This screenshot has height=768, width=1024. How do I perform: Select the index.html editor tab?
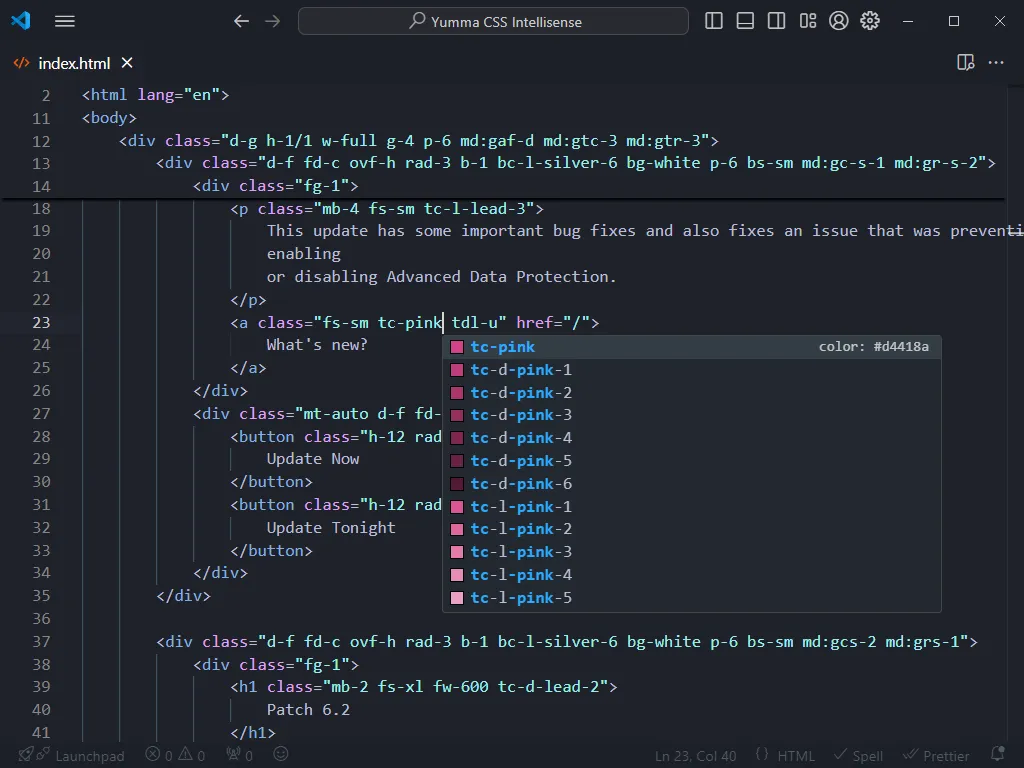[74, 63]
